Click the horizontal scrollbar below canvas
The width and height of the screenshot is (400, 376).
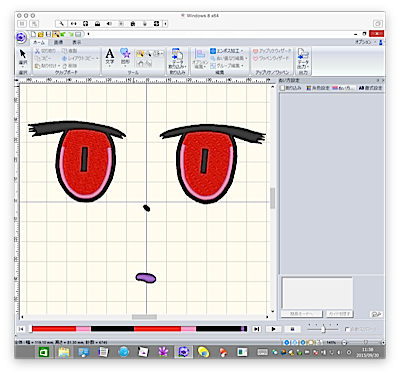click(x=144, y=317)
